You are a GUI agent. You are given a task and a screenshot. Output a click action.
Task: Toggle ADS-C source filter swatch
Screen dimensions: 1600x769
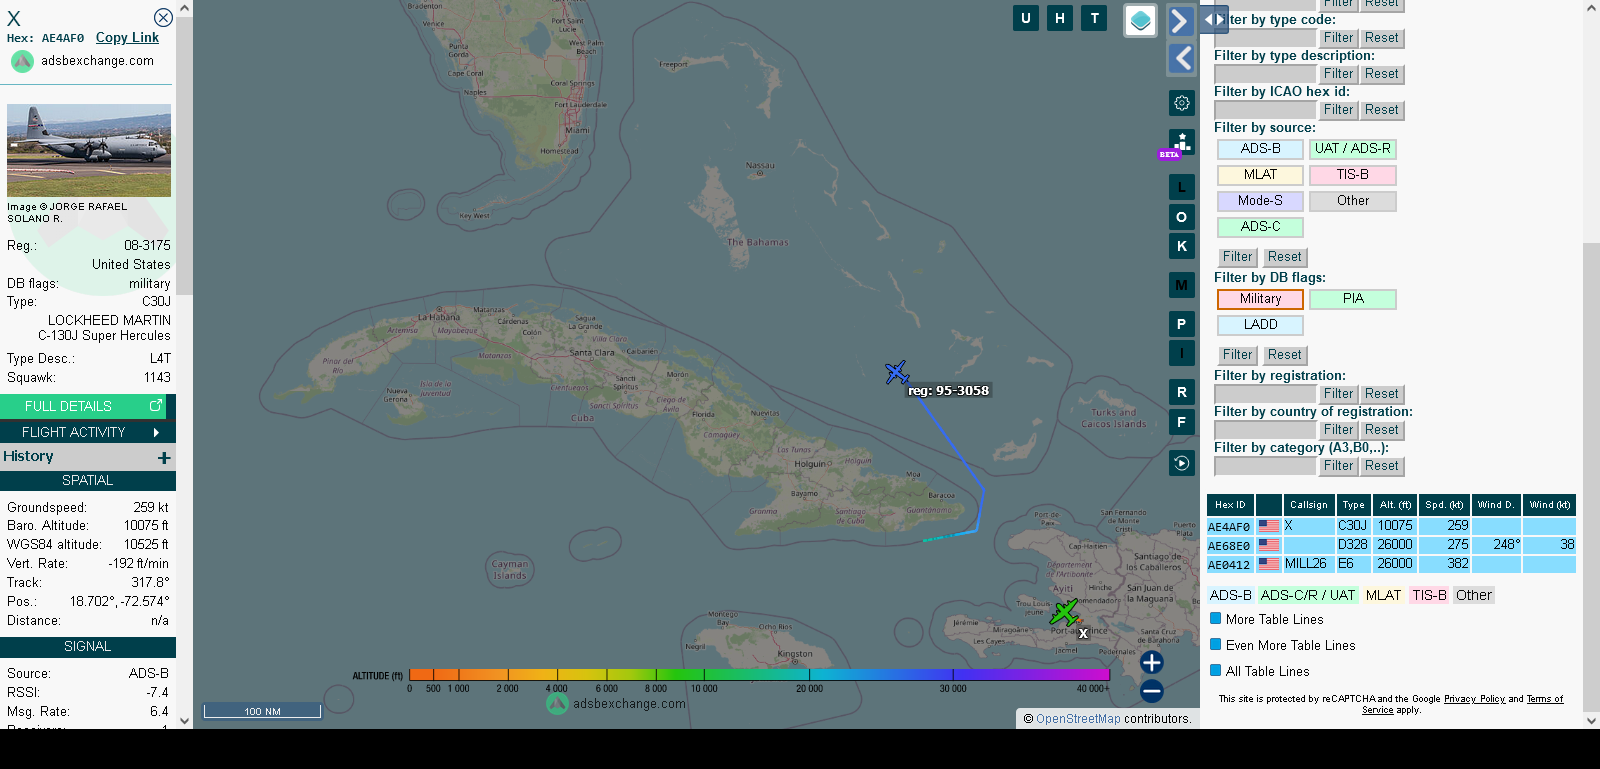(x=1260, y=227)
